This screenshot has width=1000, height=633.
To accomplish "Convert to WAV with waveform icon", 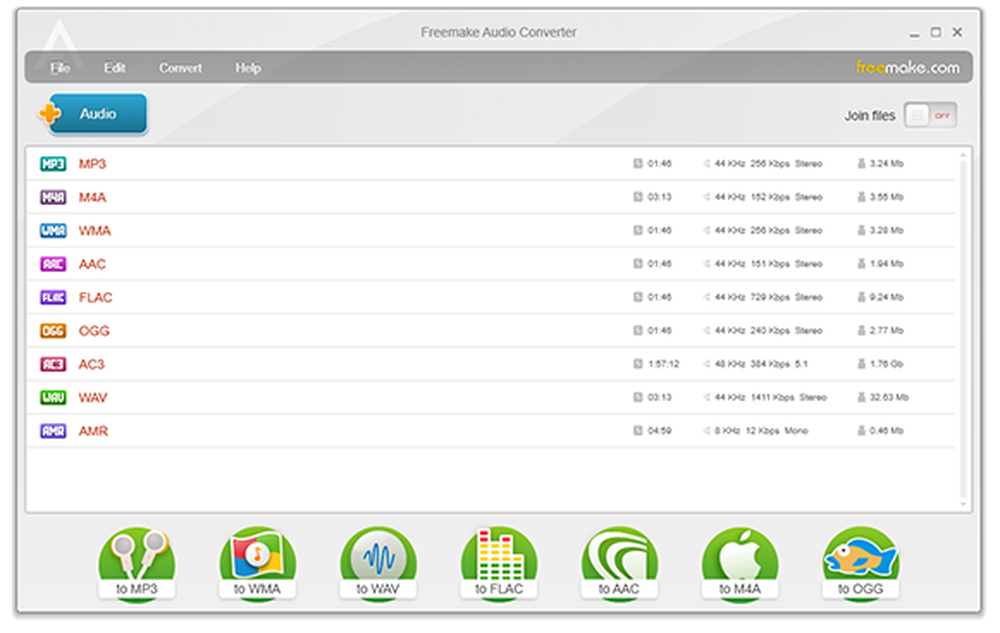I will pos(378,564).
